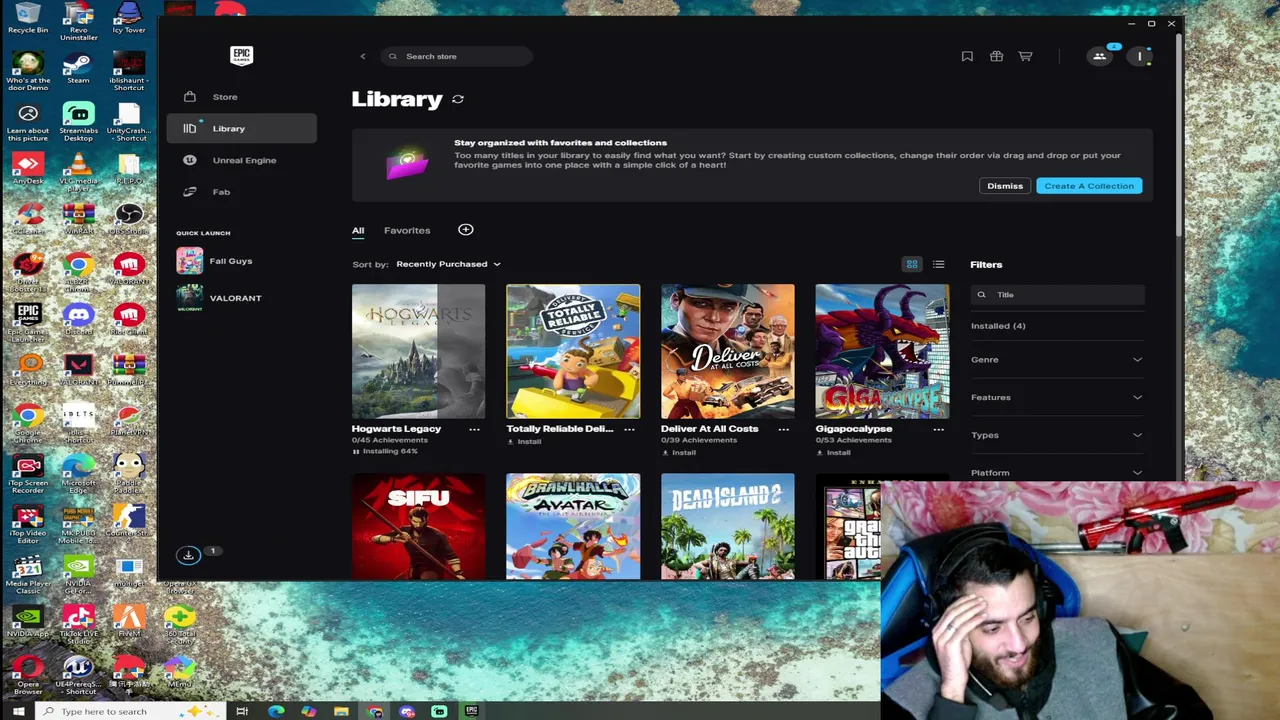
Task: Expand the Platform filter
Action: tap(1057, 472)
